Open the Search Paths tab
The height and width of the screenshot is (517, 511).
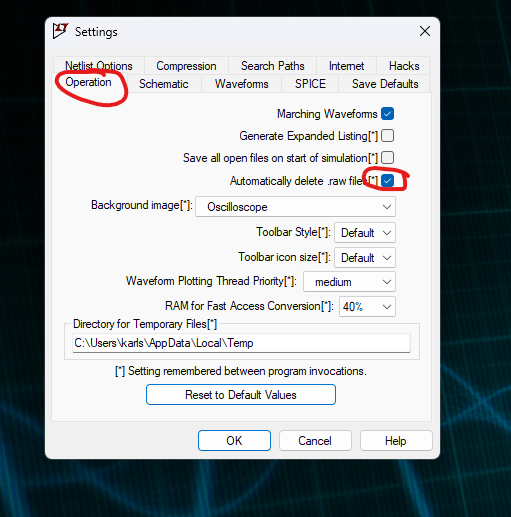[x=273, y=66]
